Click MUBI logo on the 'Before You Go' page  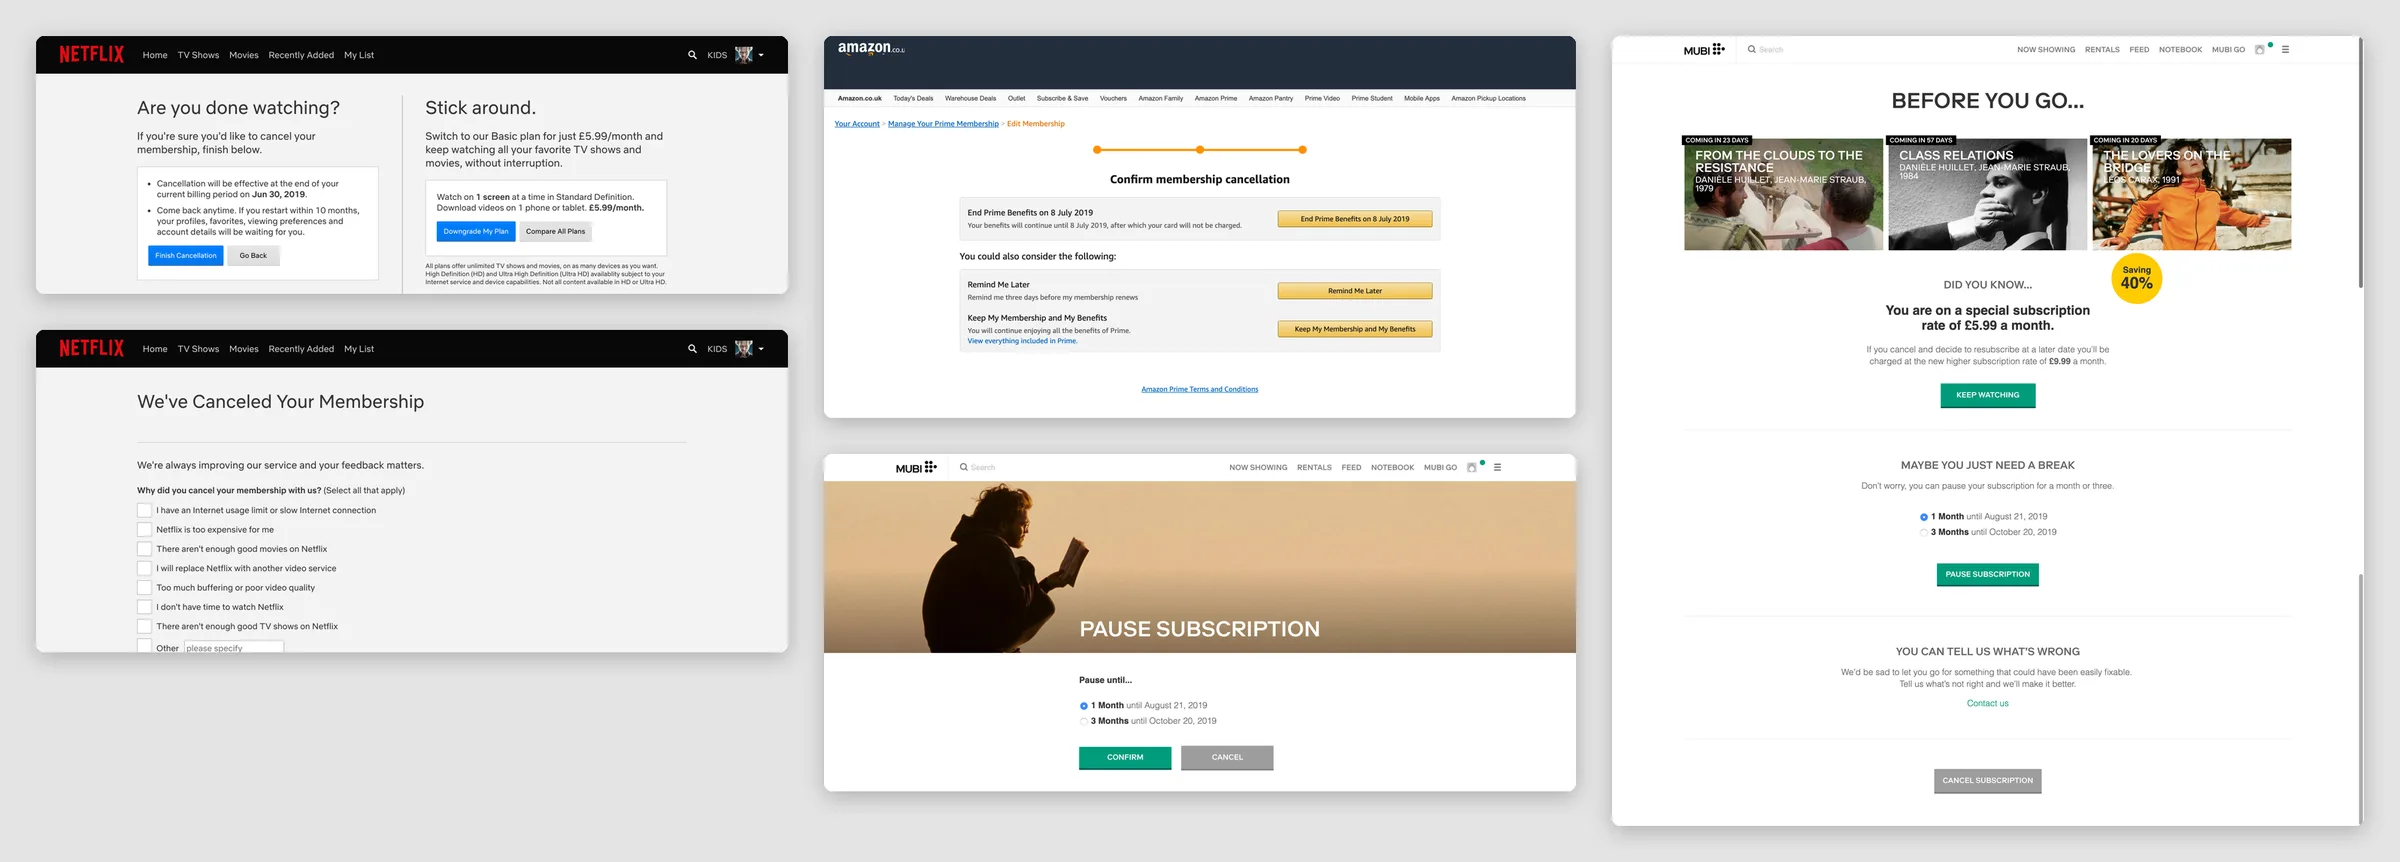(x=1704, y=49)
